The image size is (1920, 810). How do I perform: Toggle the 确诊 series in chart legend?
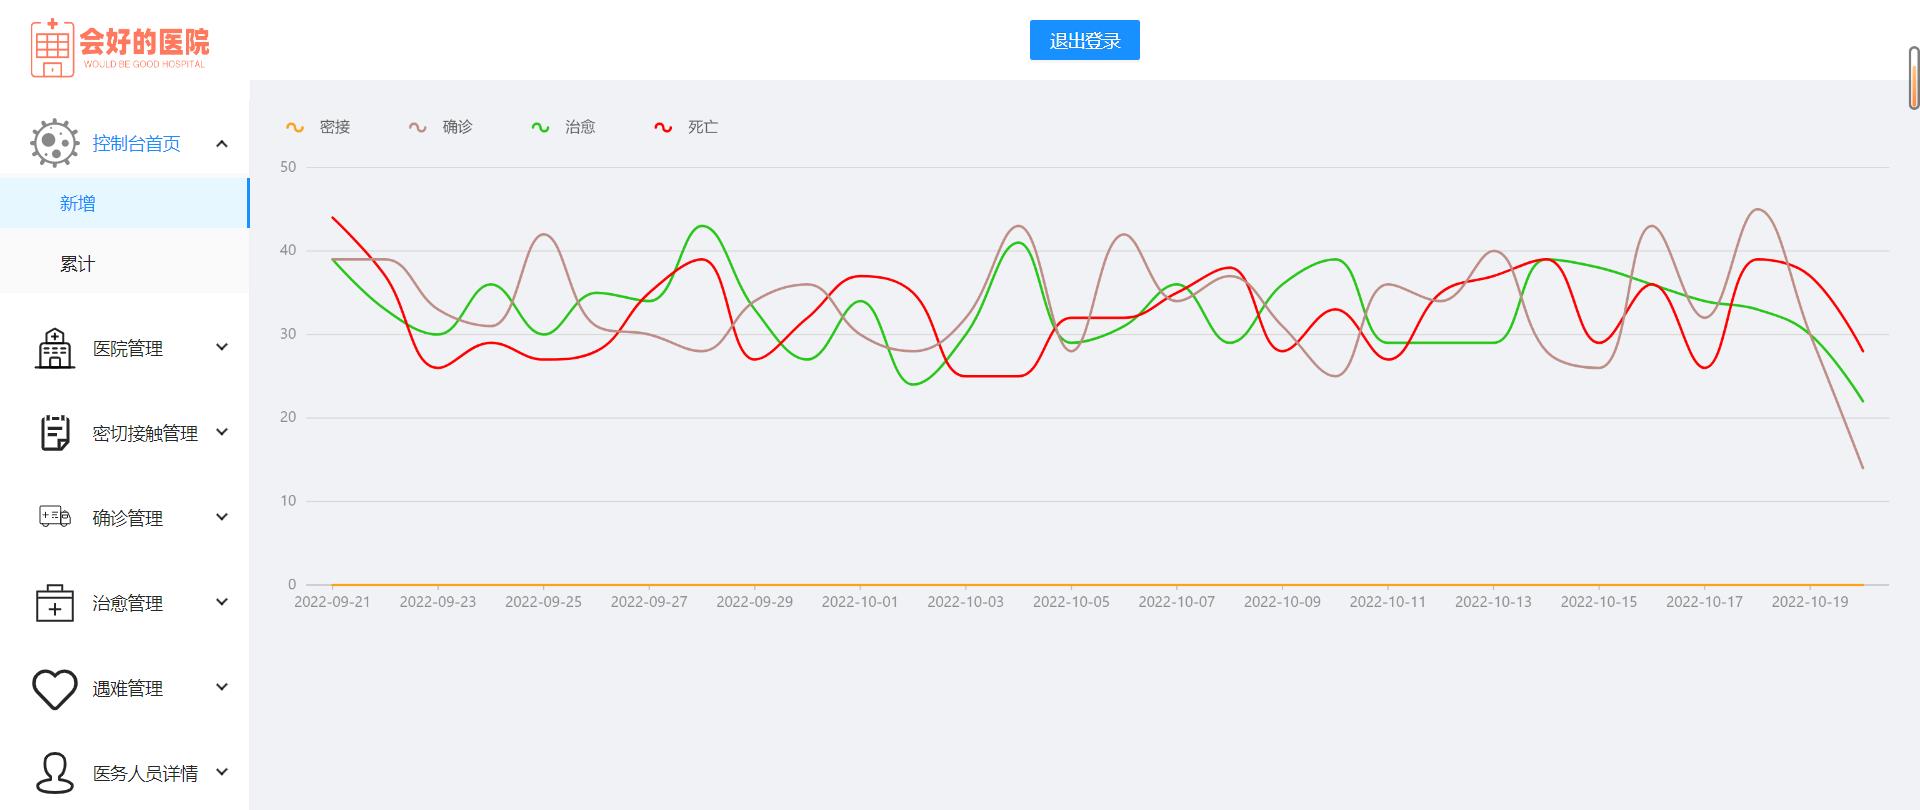click(x=441, y=127)
